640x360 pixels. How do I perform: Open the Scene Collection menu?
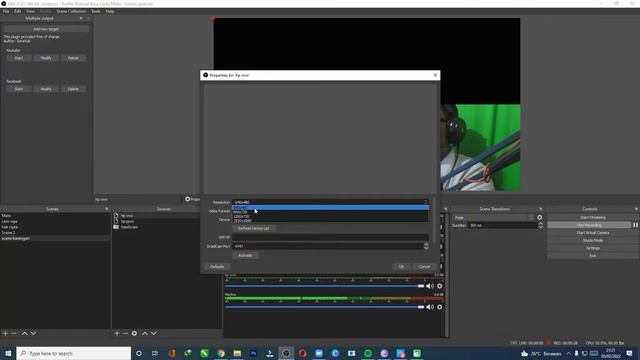pyautogui.click(x=71, y=11)
